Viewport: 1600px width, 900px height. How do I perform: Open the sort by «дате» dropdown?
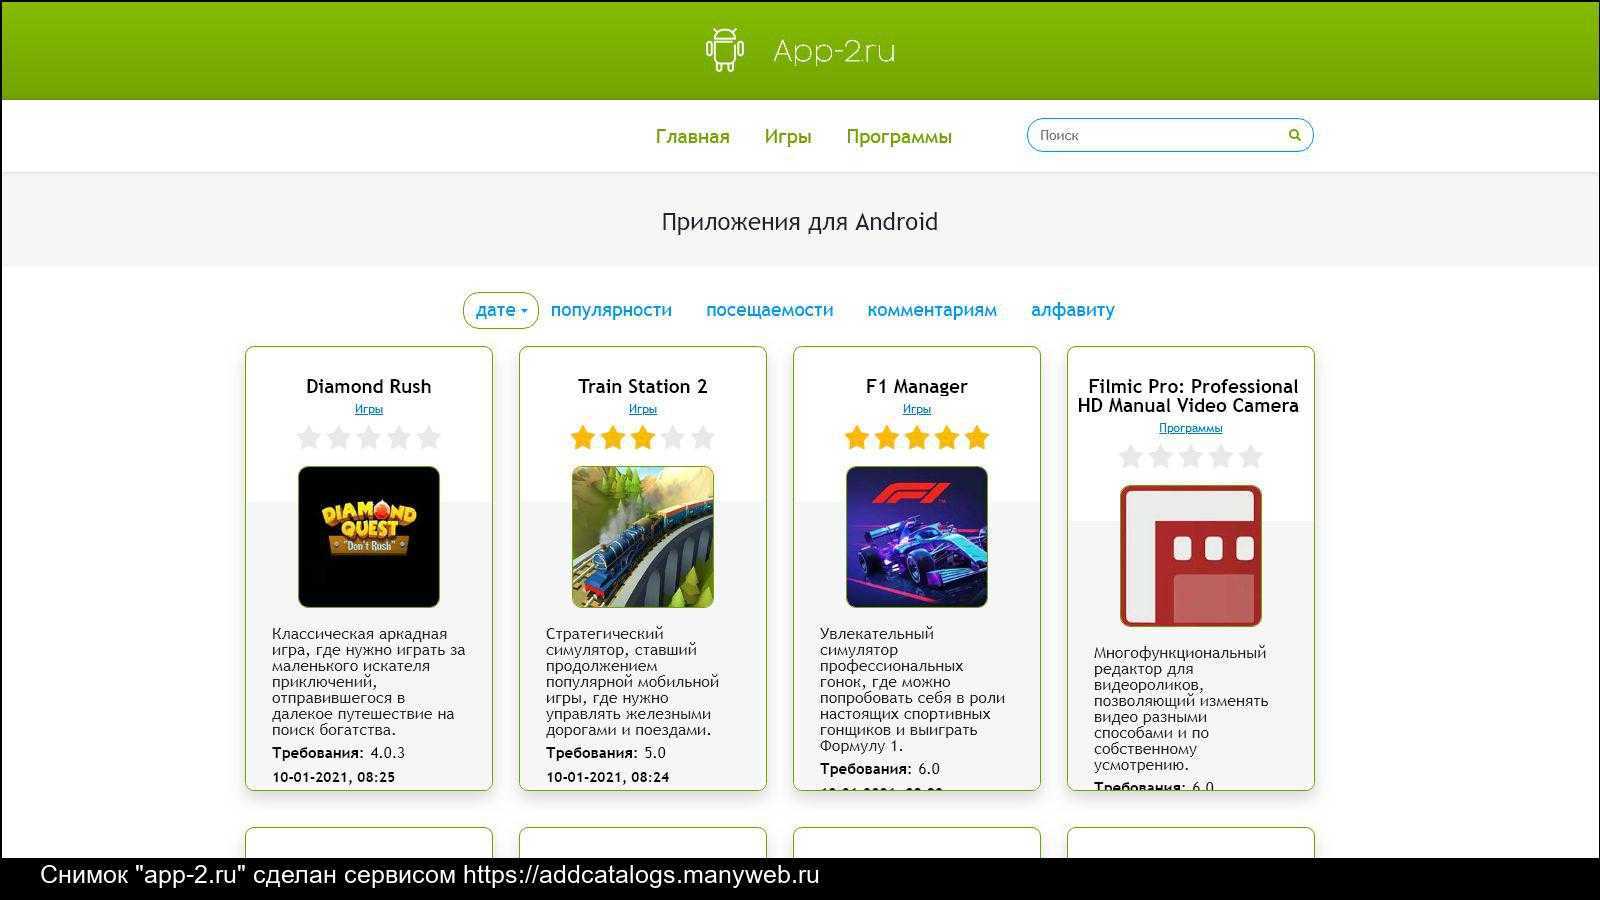(501, 310)
